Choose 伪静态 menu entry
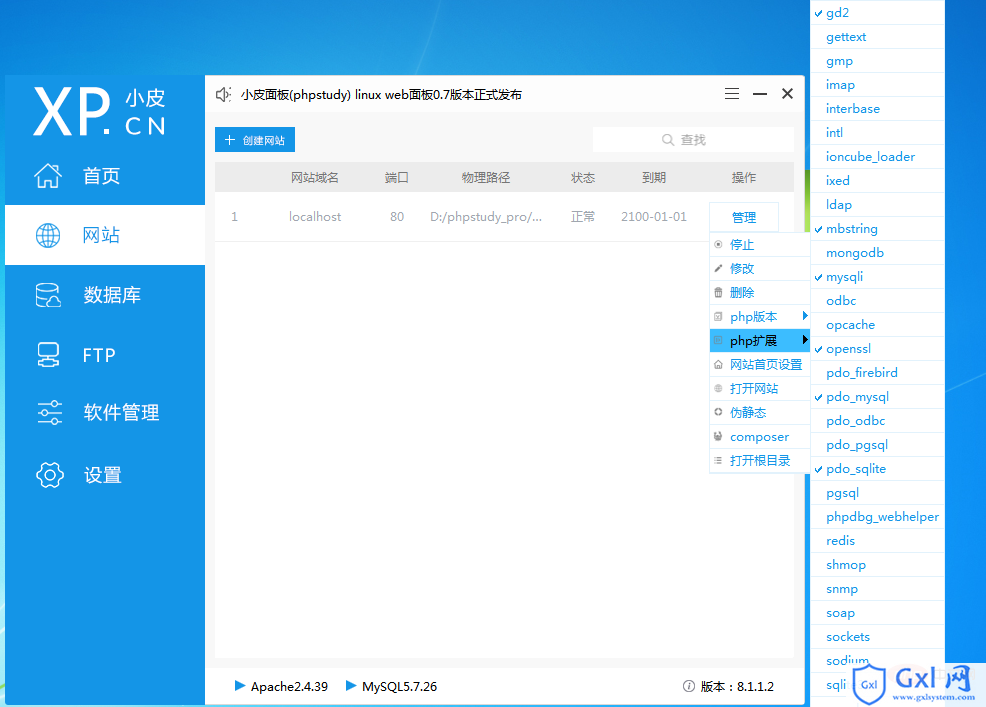This screenshot has width=986, height=707. [760, 413]
